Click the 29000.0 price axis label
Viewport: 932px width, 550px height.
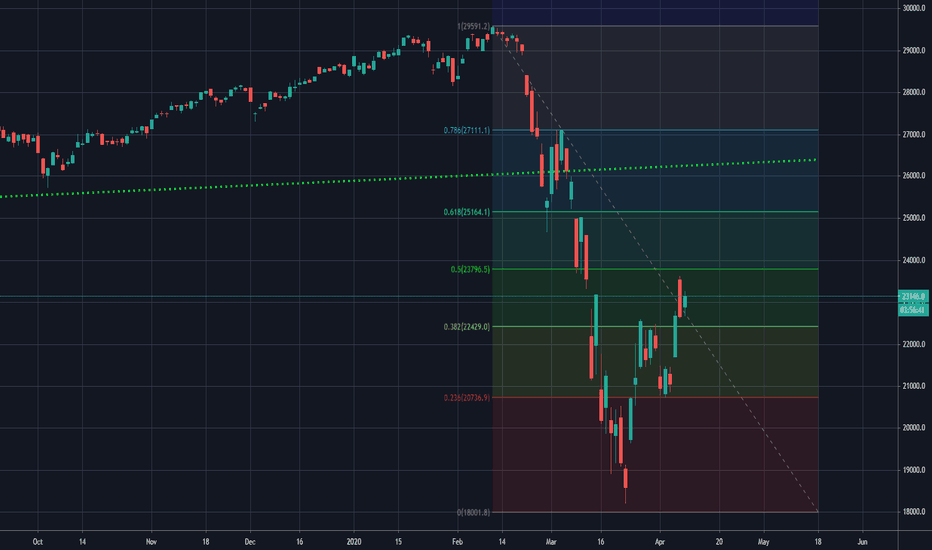pos(914,51)
